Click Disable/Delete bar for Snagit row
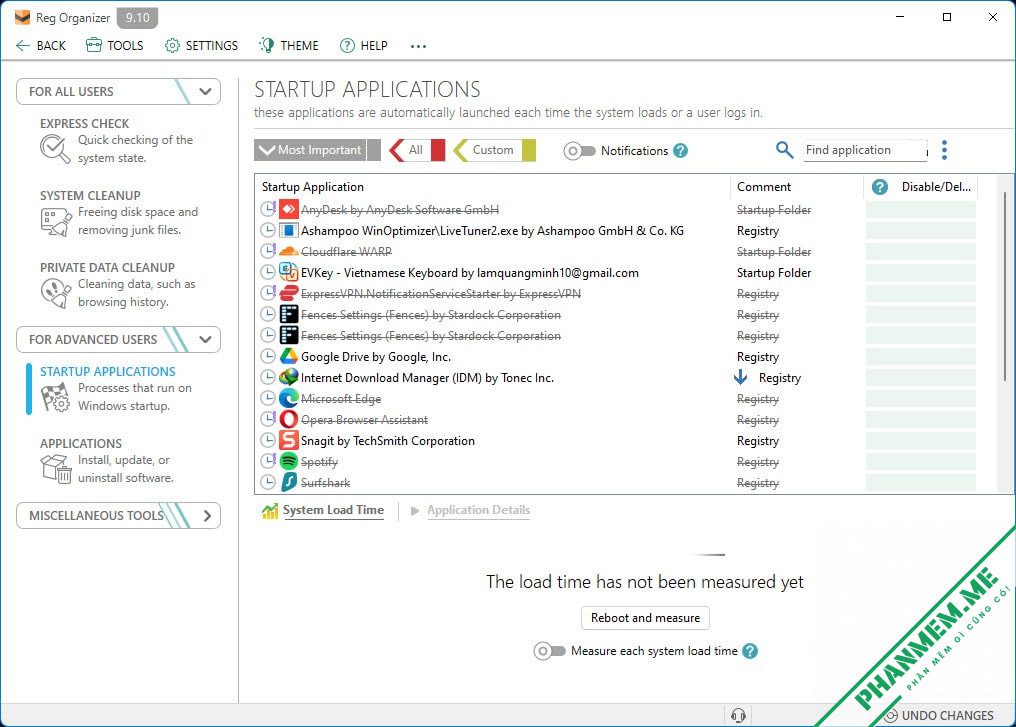This screenshot has width=1016, height=727. (x=921, y=441)
